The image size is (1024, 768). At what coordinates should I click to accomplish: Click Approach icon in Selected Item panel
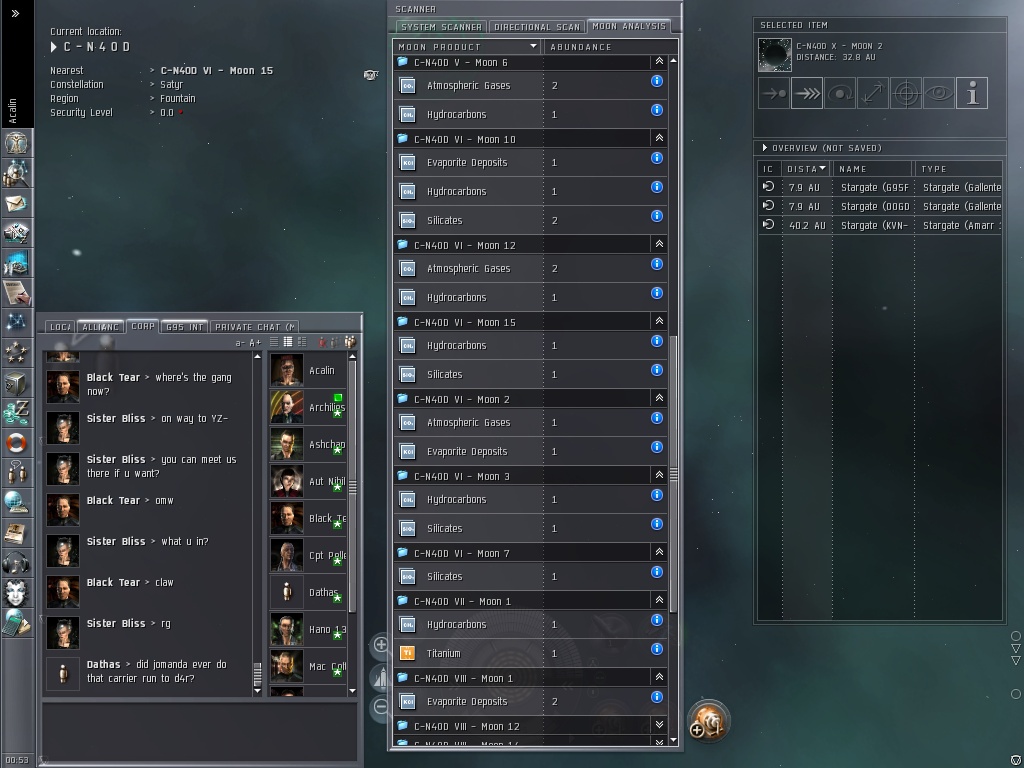point(774,93)
